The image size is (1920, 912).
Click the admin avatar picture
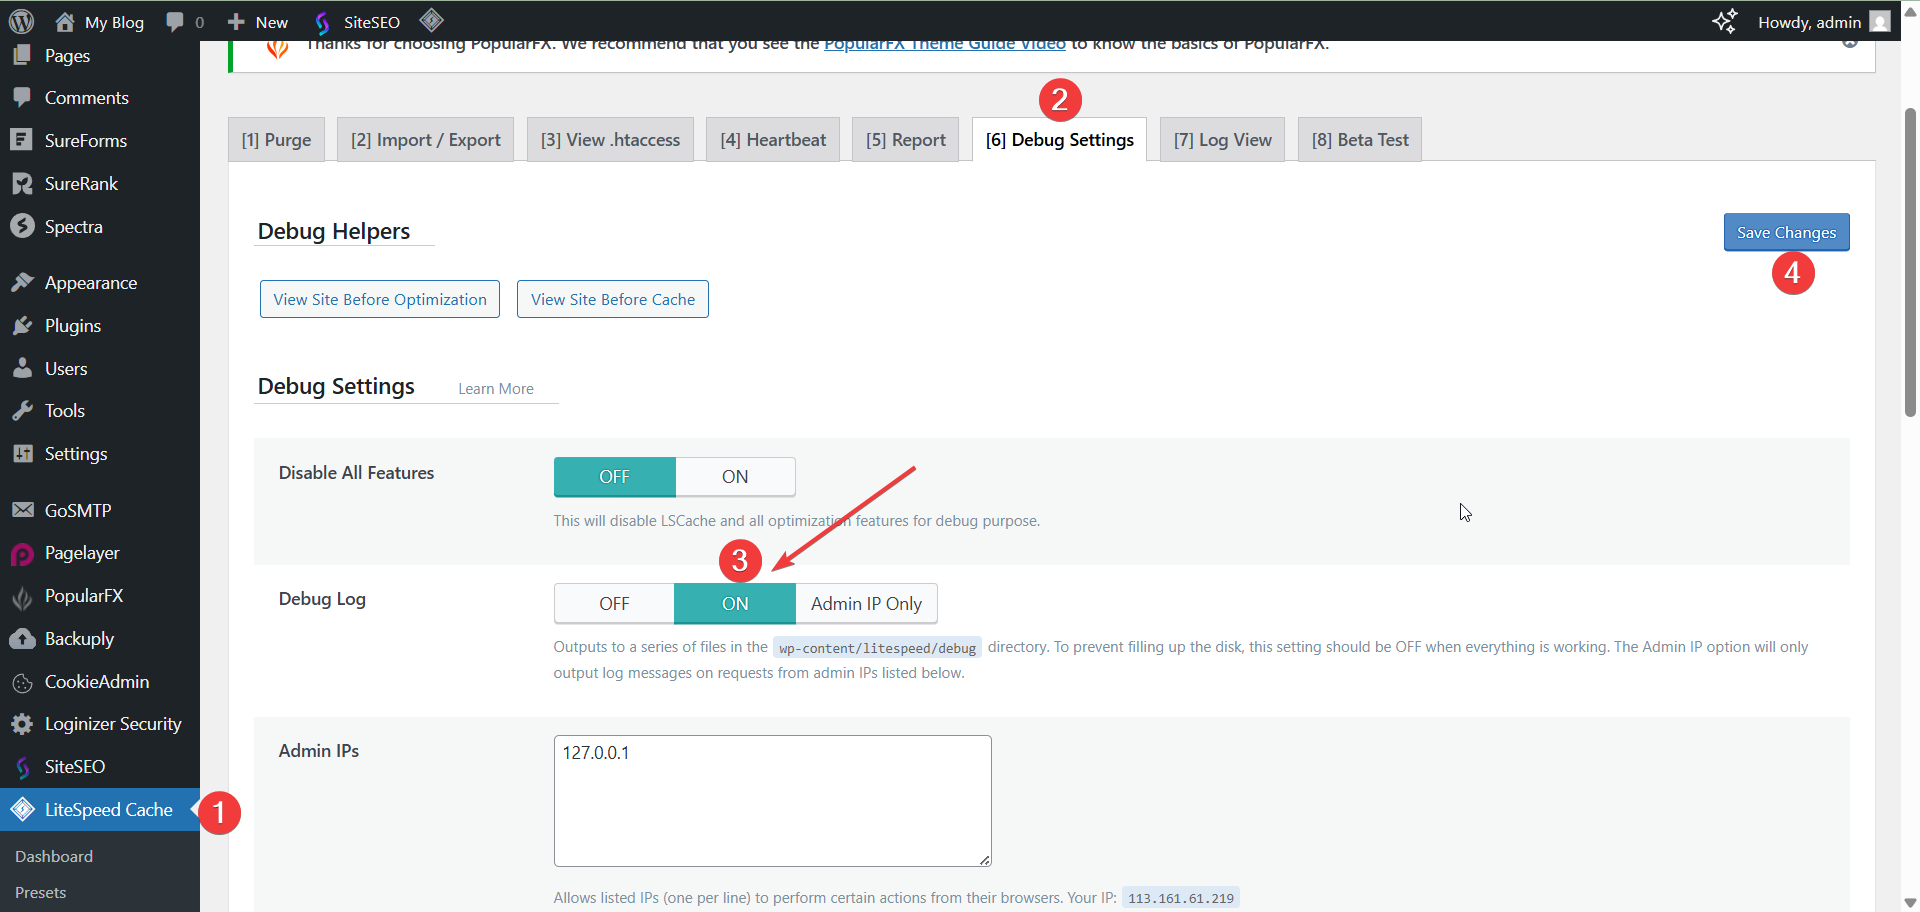click(1880, 21)
